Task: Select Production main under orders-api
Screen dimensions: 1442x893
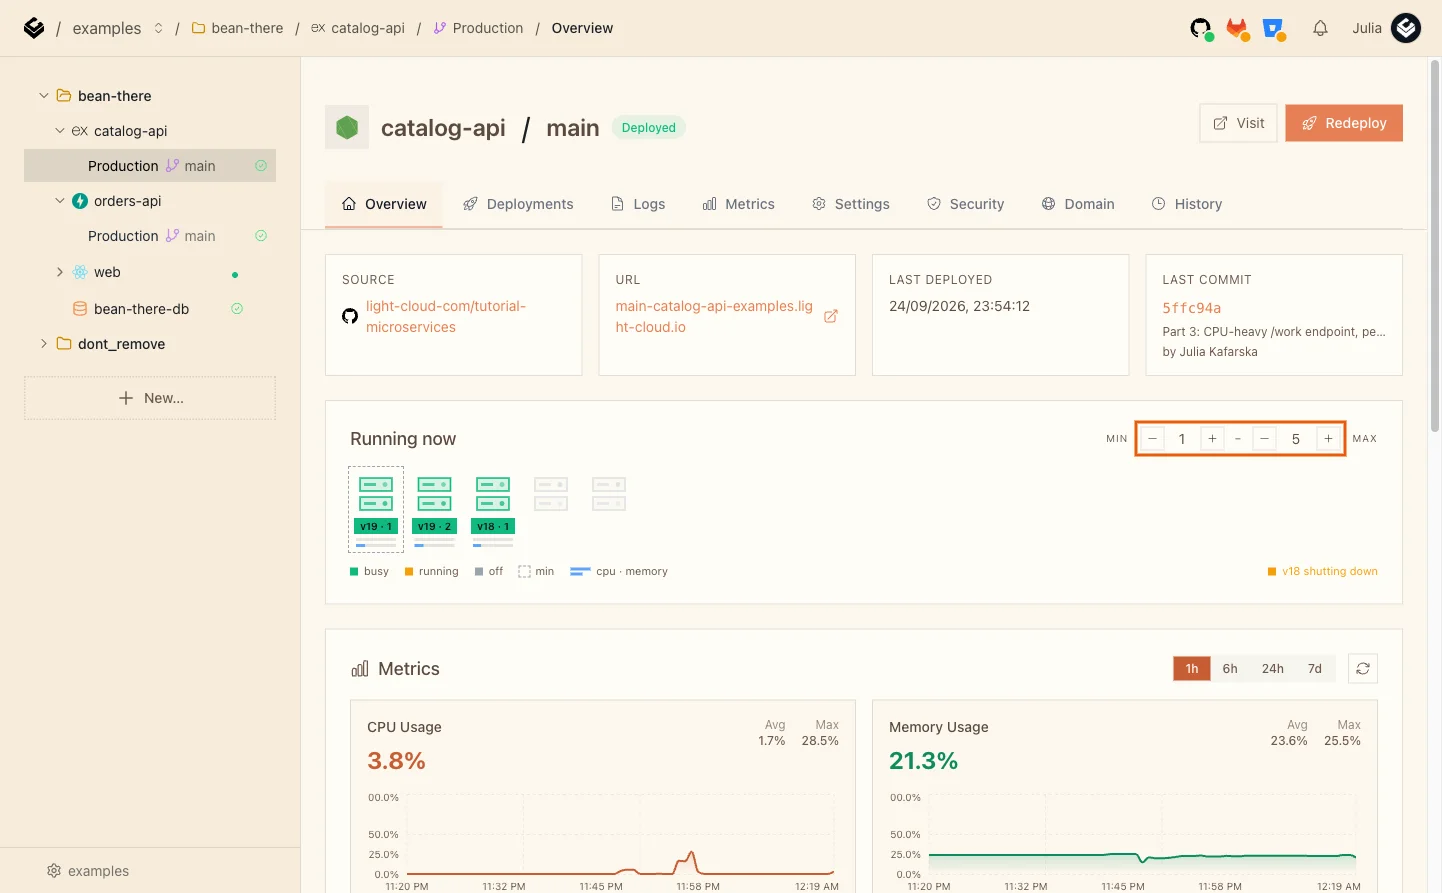Action: pos(150,236)
